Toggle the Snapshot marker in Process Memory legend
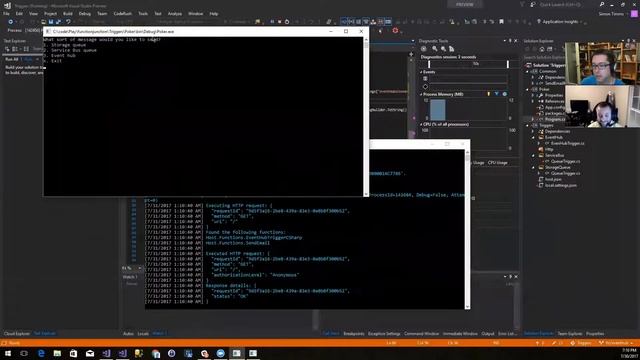Viewport: 640px width, 360px height. (497, 94)
